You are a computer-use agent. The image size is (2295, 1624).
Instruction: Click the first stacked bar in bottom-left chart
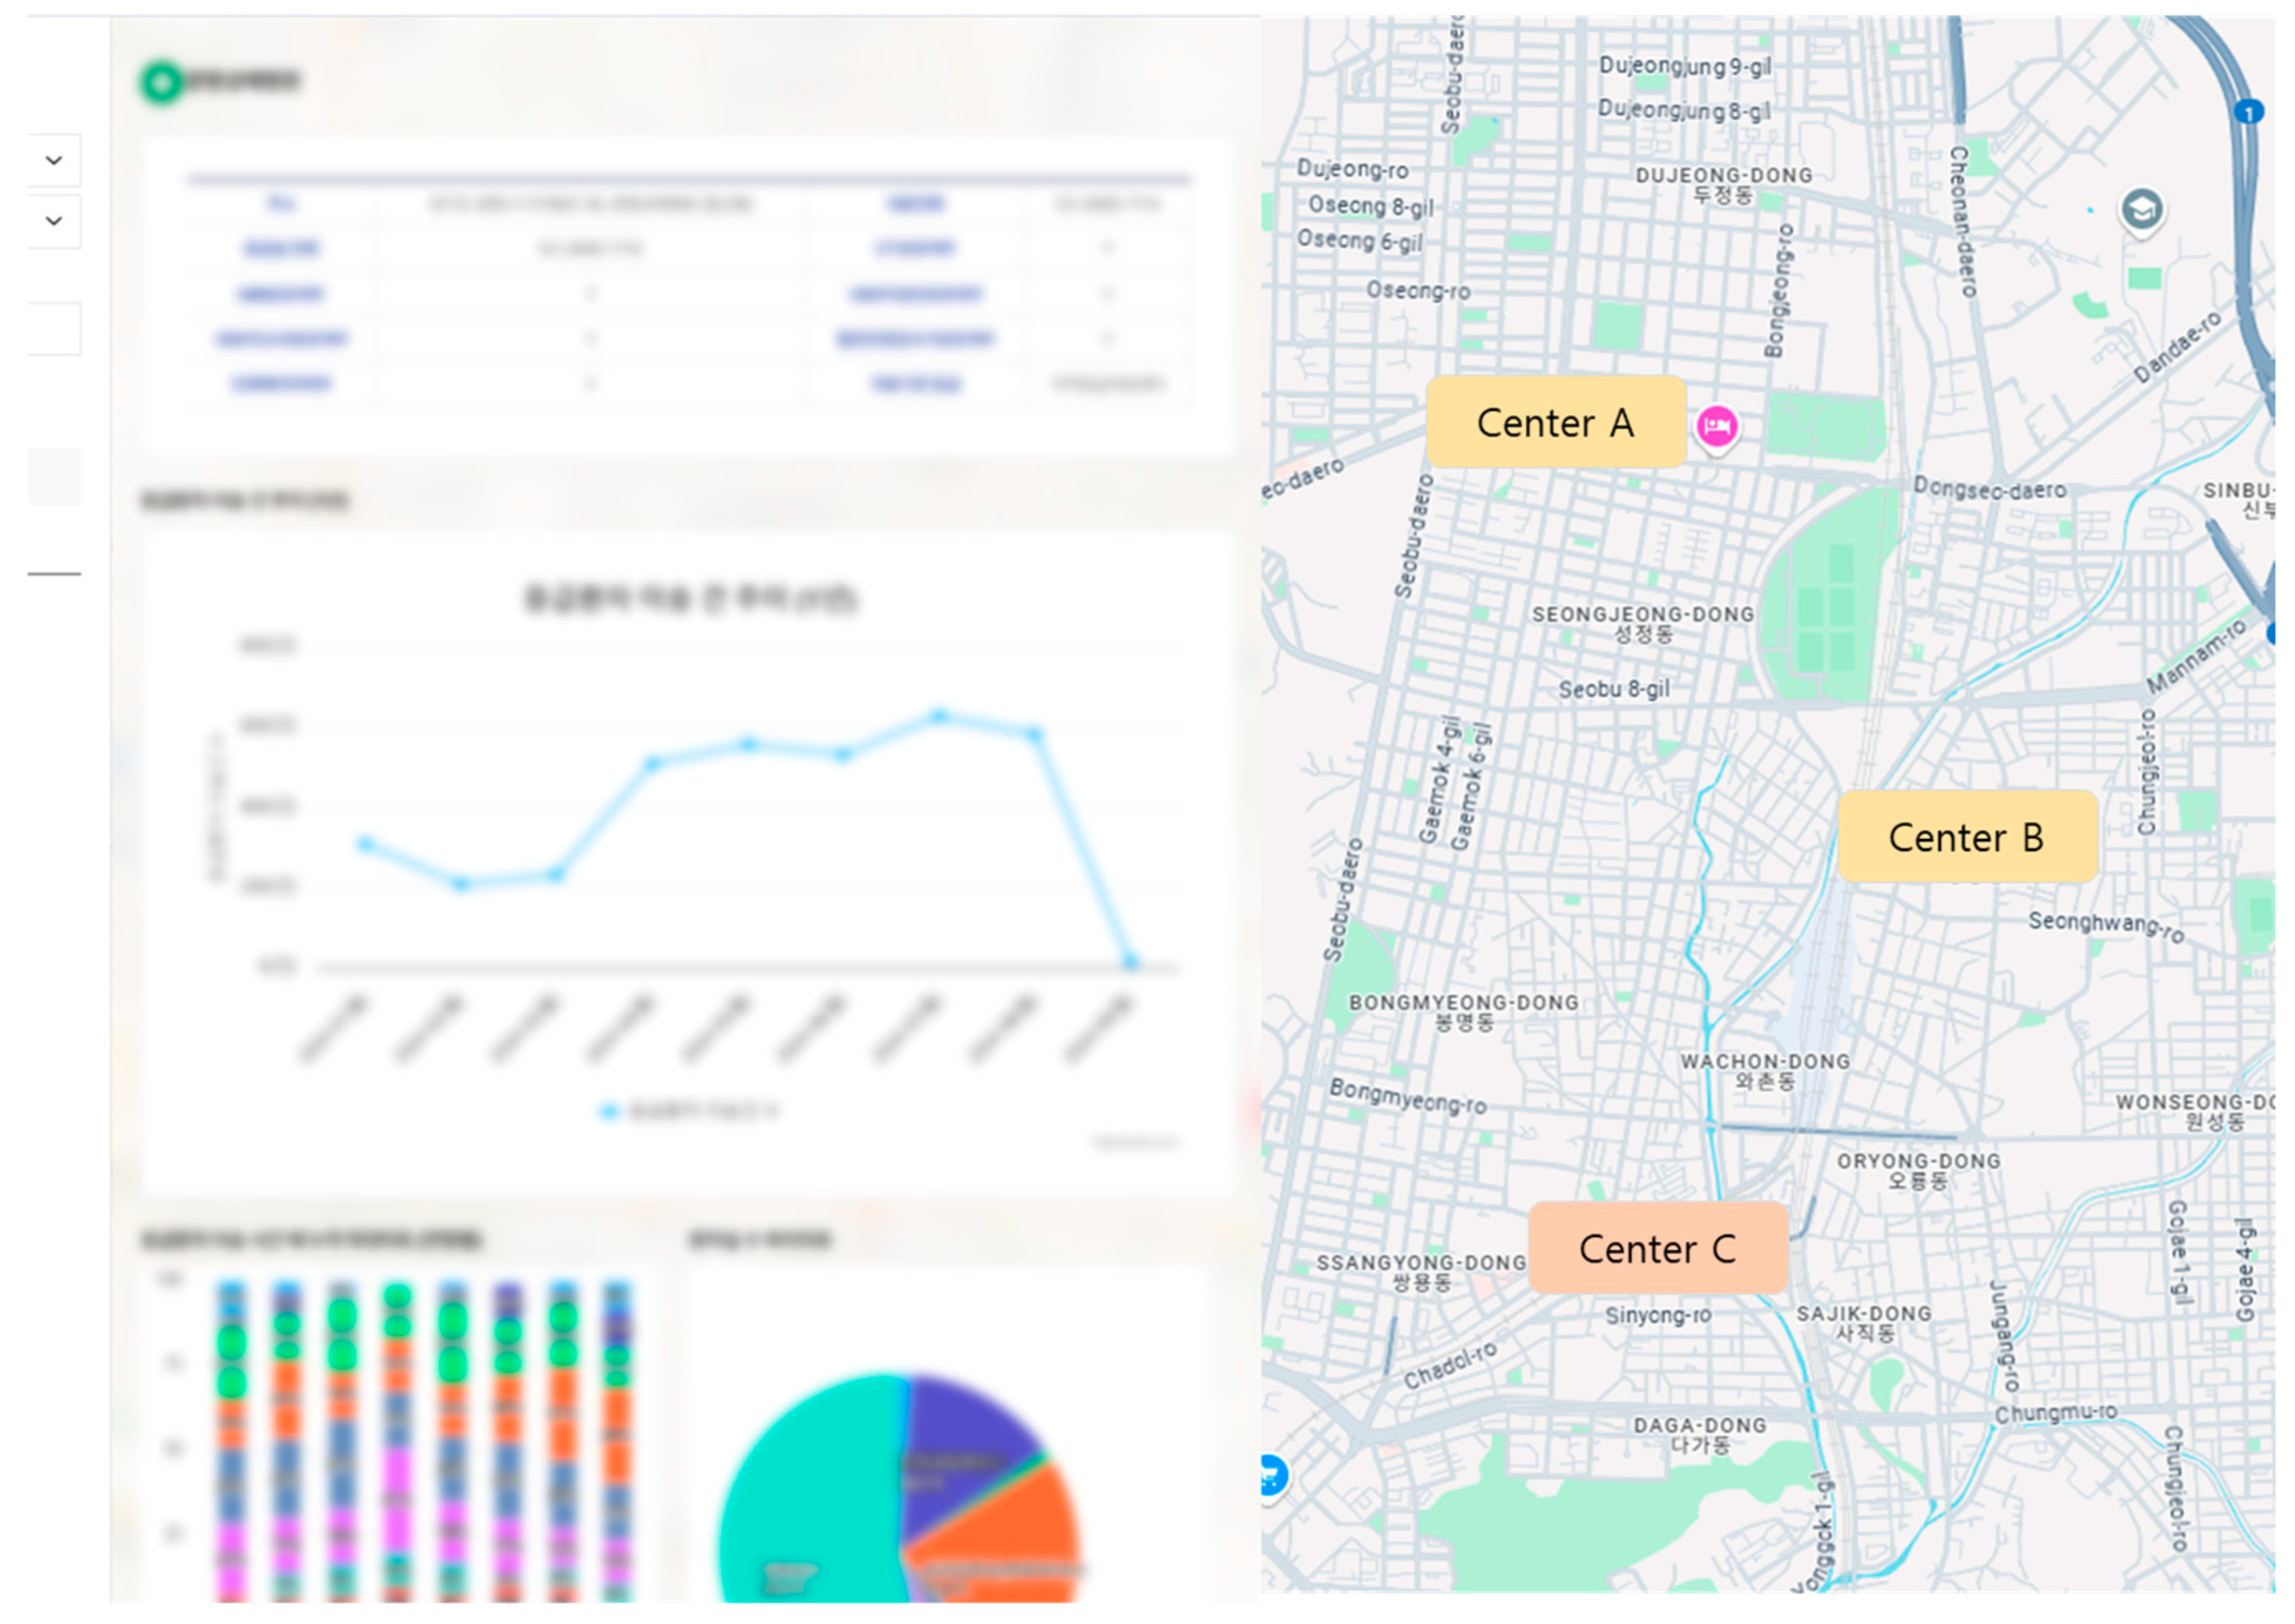click(x=232, y=1440)
